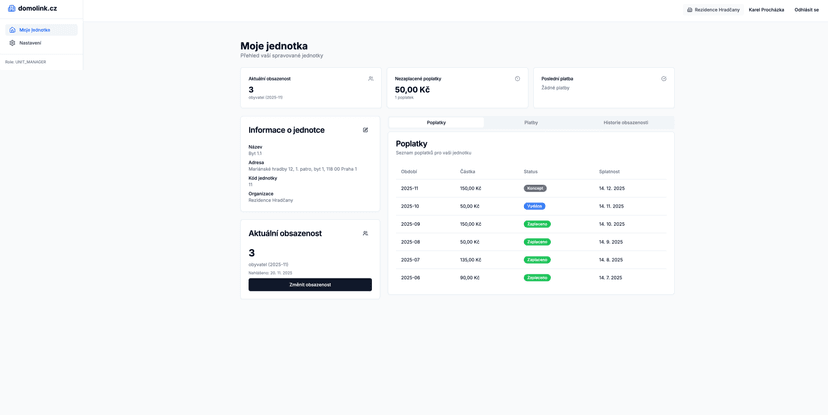The width and height of the screenshot is (828, 415).
Task: Edit unit info via the pencil icon
Action: [365, 130]
